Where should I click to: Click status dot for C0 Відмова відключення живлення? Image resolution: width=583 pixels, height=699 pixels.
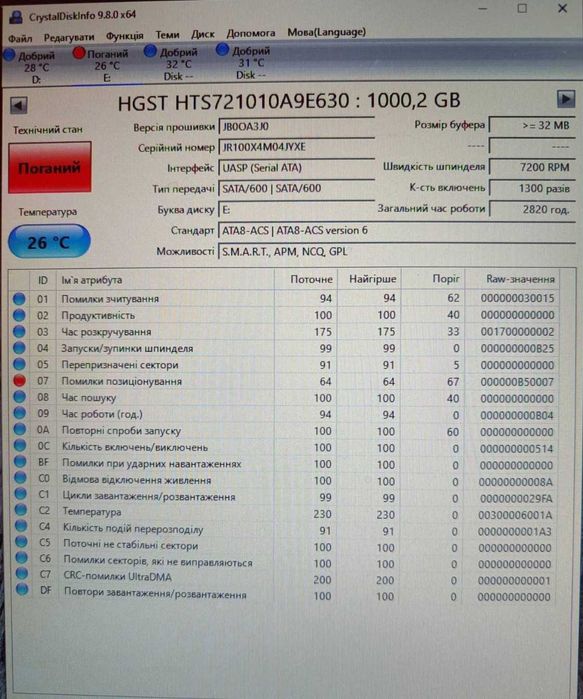(20, 478)
